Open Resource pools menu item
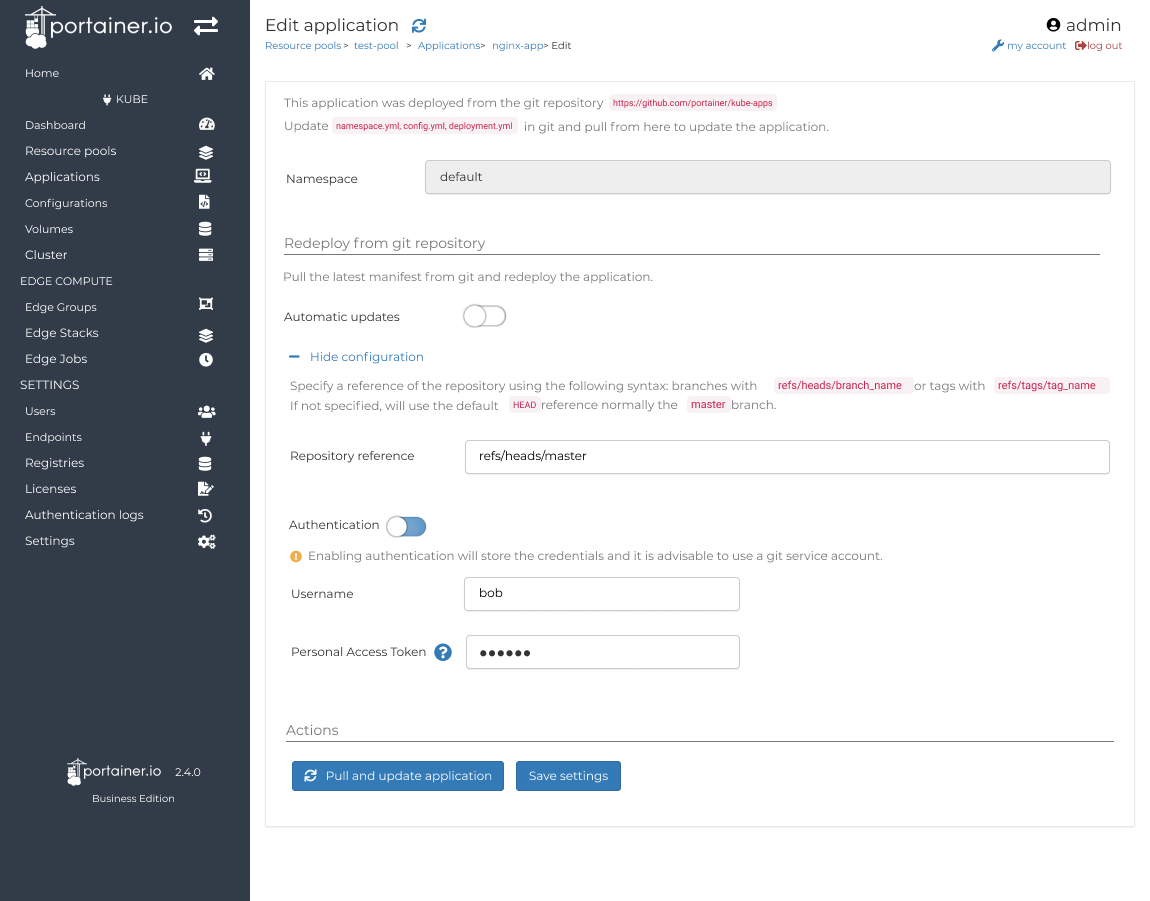Viewport: 1150px width, 901px height. (x=70, y=150)
